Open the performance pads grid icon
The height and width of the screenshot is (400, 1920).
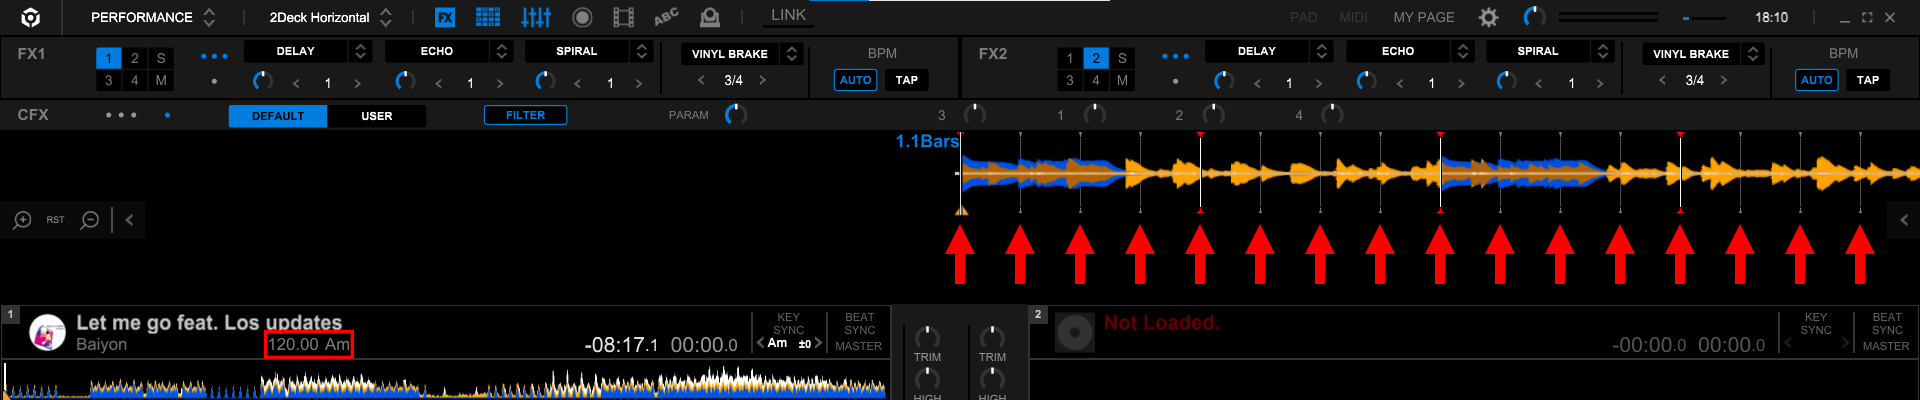[x=488, y=17]
